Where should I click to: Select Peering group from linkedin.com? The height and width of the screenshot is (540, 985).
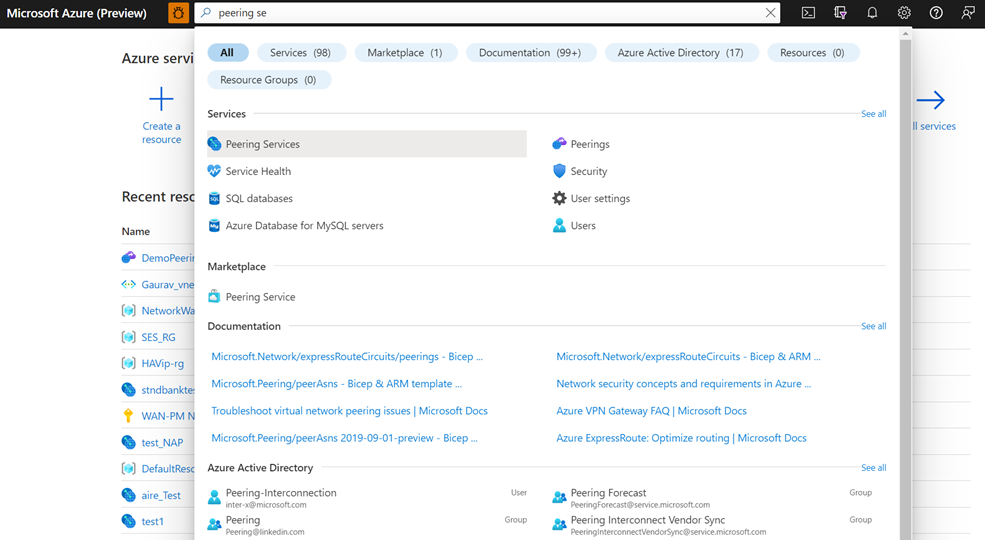tap(367, 525)
